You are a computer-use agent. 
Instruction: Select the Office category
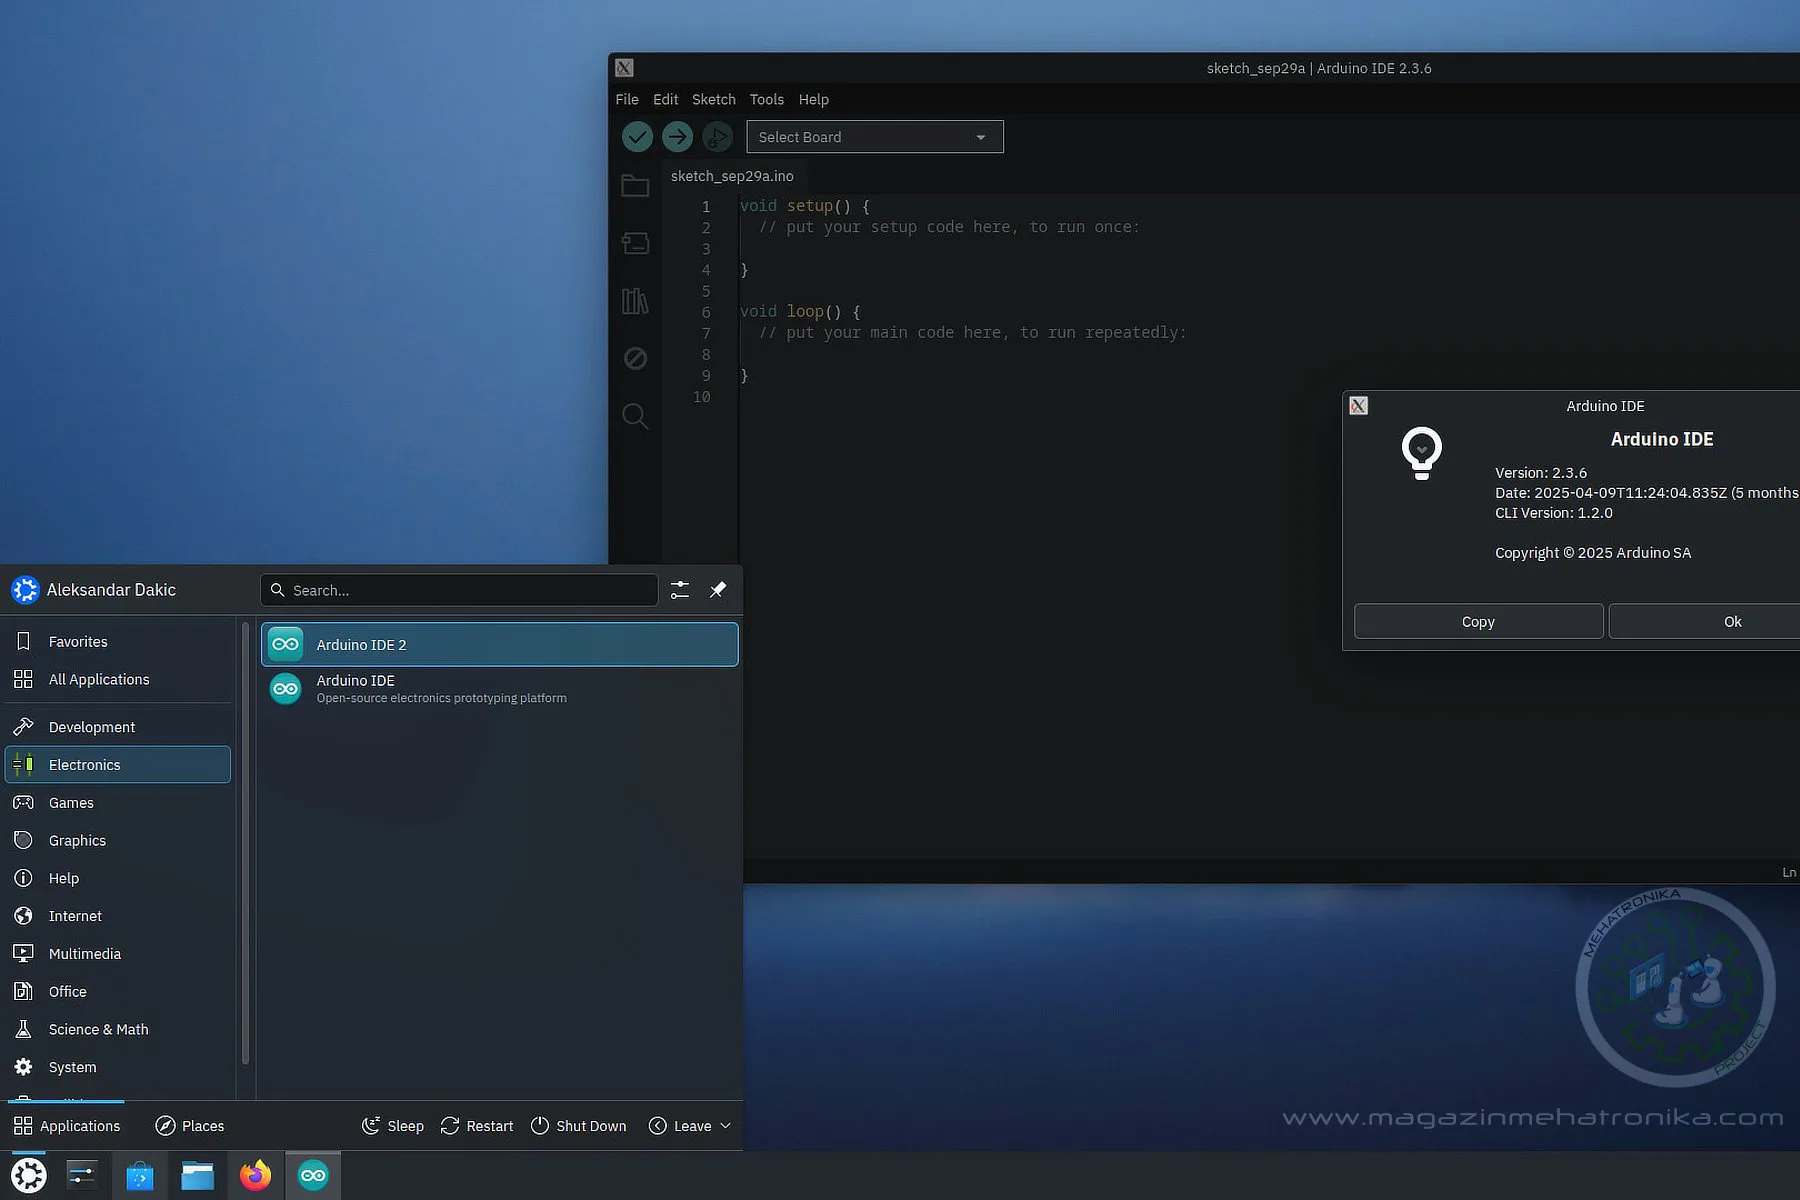click(x=118, y=991)
